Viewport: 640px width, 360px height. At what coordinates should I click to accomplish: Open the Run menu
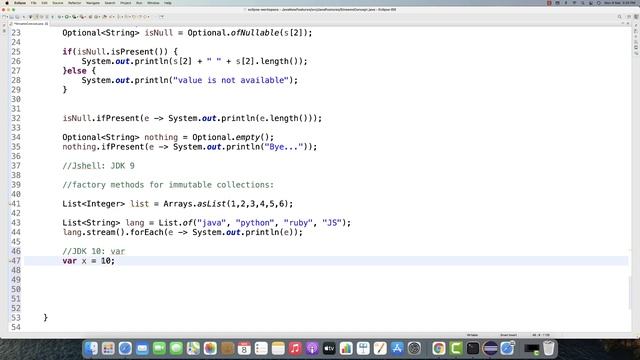(x=139, y=3)
